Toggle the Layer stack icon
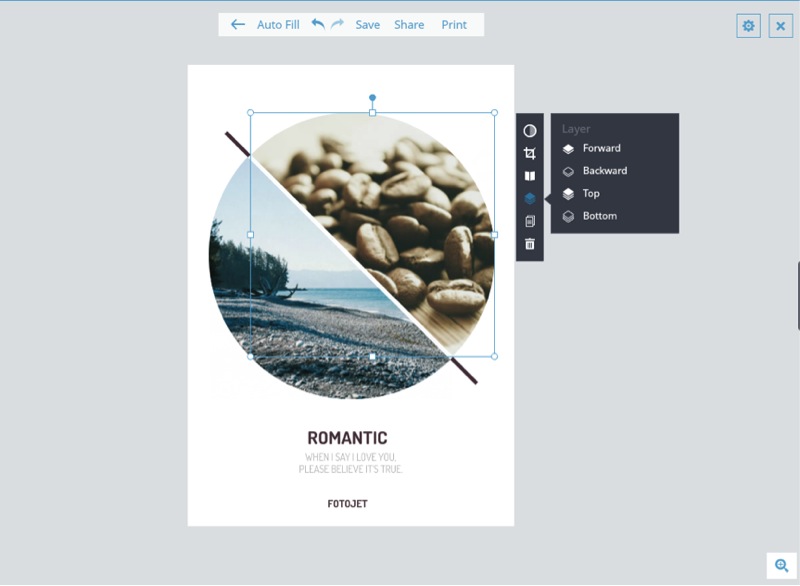The height and width of the screenshot is (586, 800). coord(530,198)
